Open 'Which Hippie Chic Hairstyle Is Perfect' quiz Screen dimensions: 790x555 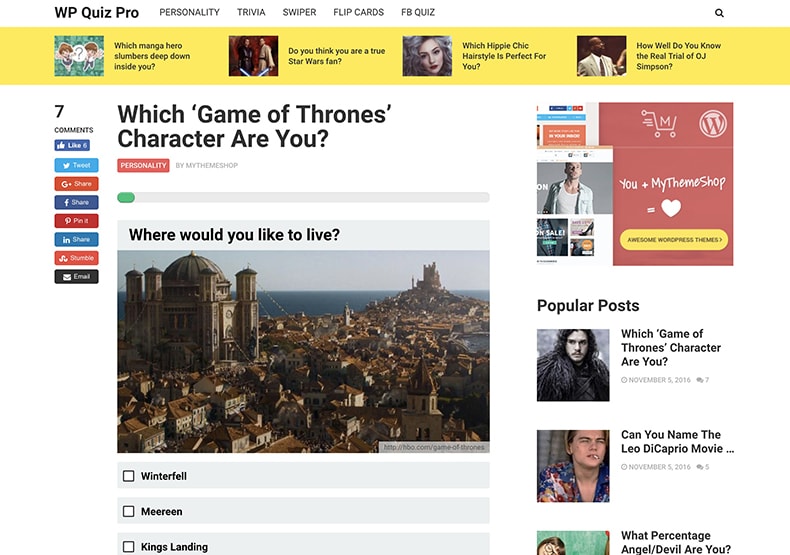point(504,56)
